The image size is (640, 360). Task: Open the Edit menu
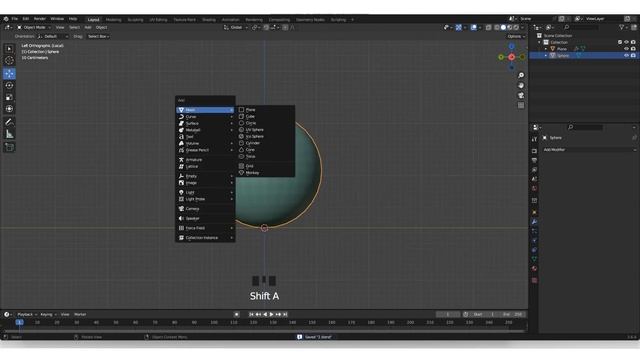26,19
